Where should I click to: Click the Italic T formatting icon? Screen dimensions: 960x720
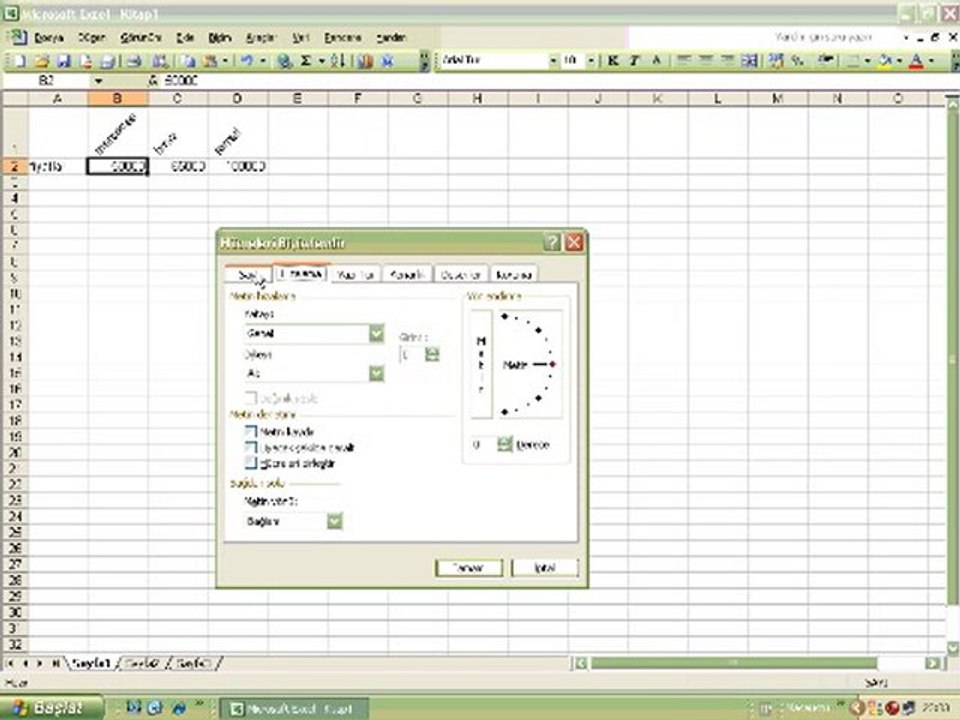coord(634,60)
